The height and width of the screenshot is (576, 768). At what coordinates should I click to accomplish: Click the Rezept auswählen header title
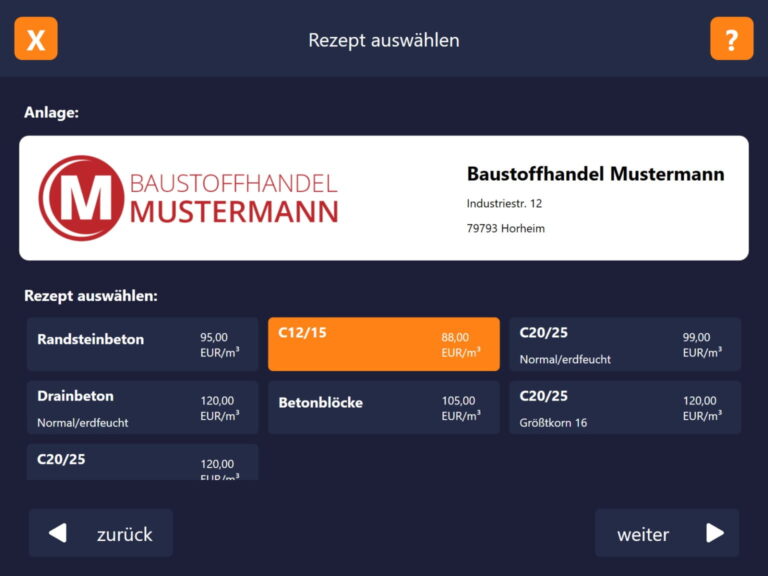(x=384, y=40)
